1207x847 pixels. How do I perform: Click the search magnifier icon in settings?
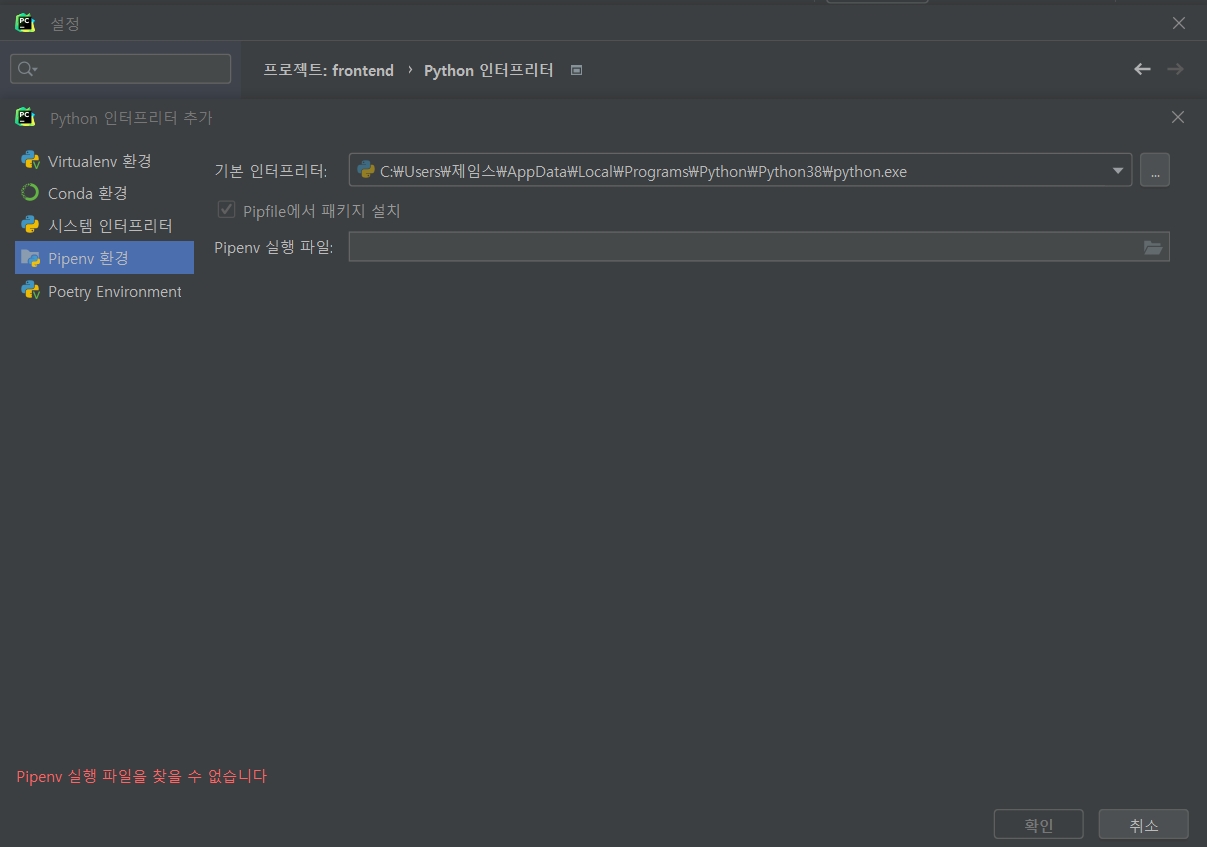coord(27,69)
